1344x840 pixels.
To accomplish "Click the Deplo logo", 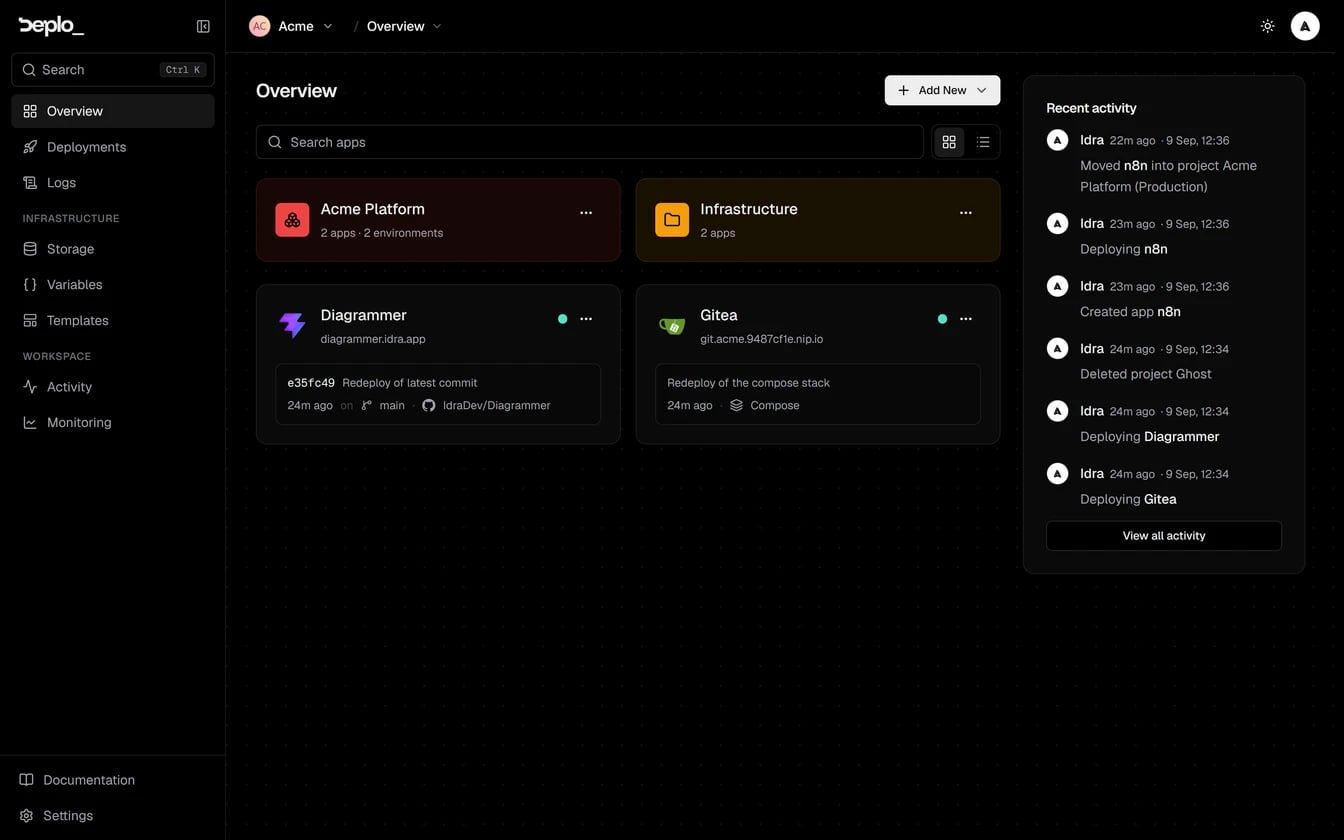I will pos(51,26).
